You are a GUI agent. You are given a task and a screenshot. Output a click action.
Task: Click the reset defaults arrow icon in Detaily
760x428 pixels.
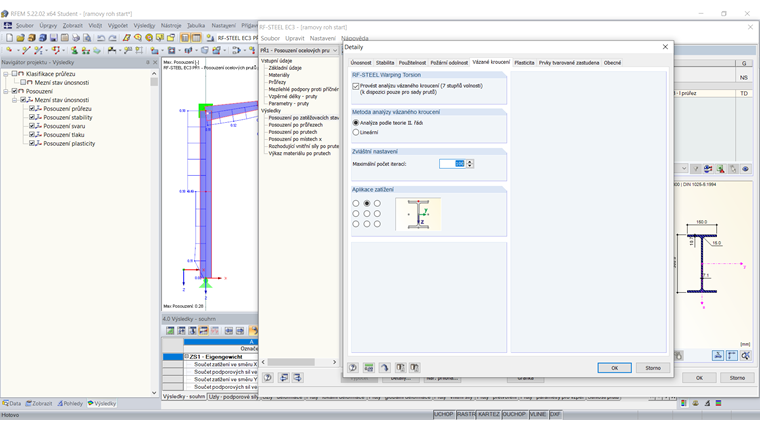(384, 368)
